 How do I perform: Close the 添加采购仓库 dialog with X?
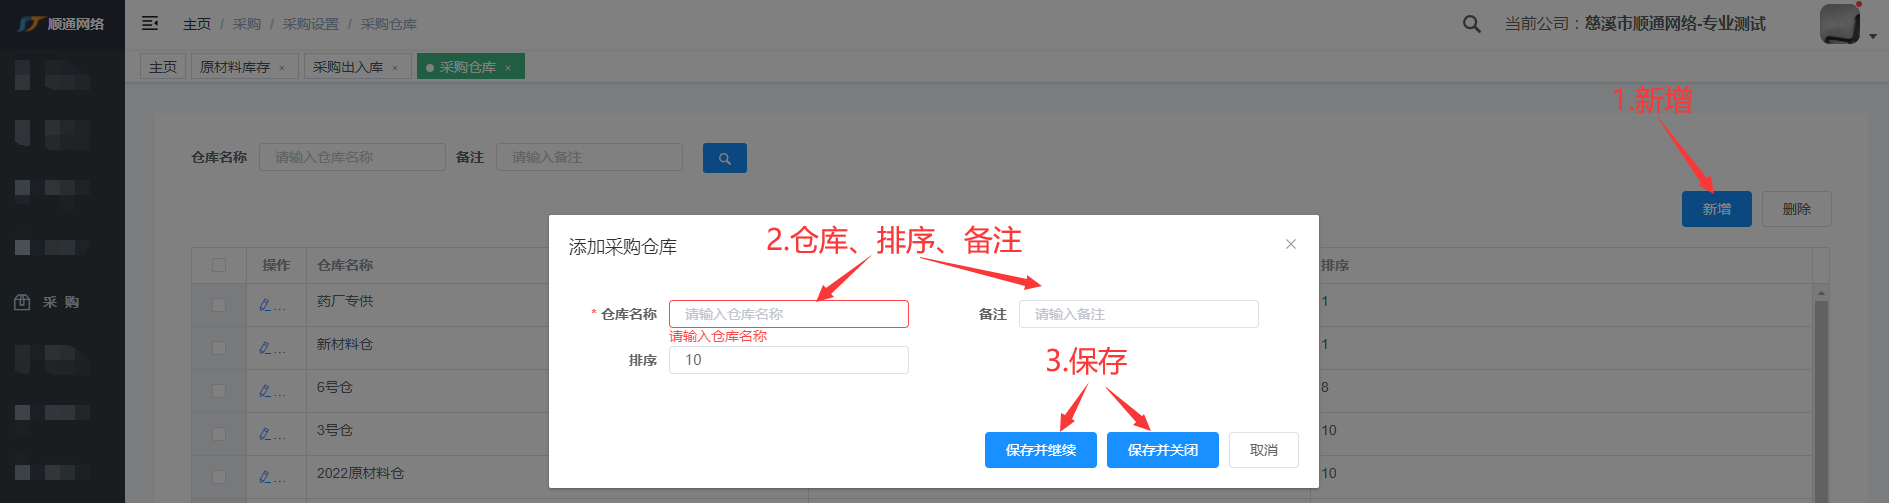(1291, 244)
